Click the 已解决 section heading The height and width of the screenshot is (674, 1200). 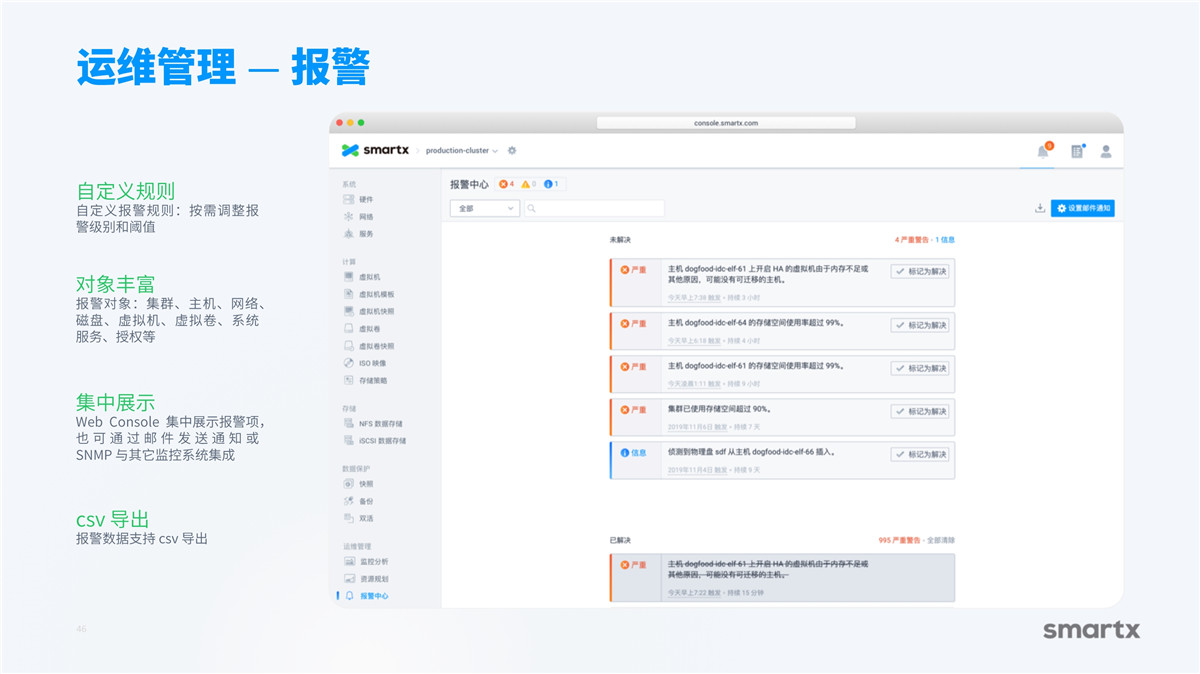click(x=620, y=540)
